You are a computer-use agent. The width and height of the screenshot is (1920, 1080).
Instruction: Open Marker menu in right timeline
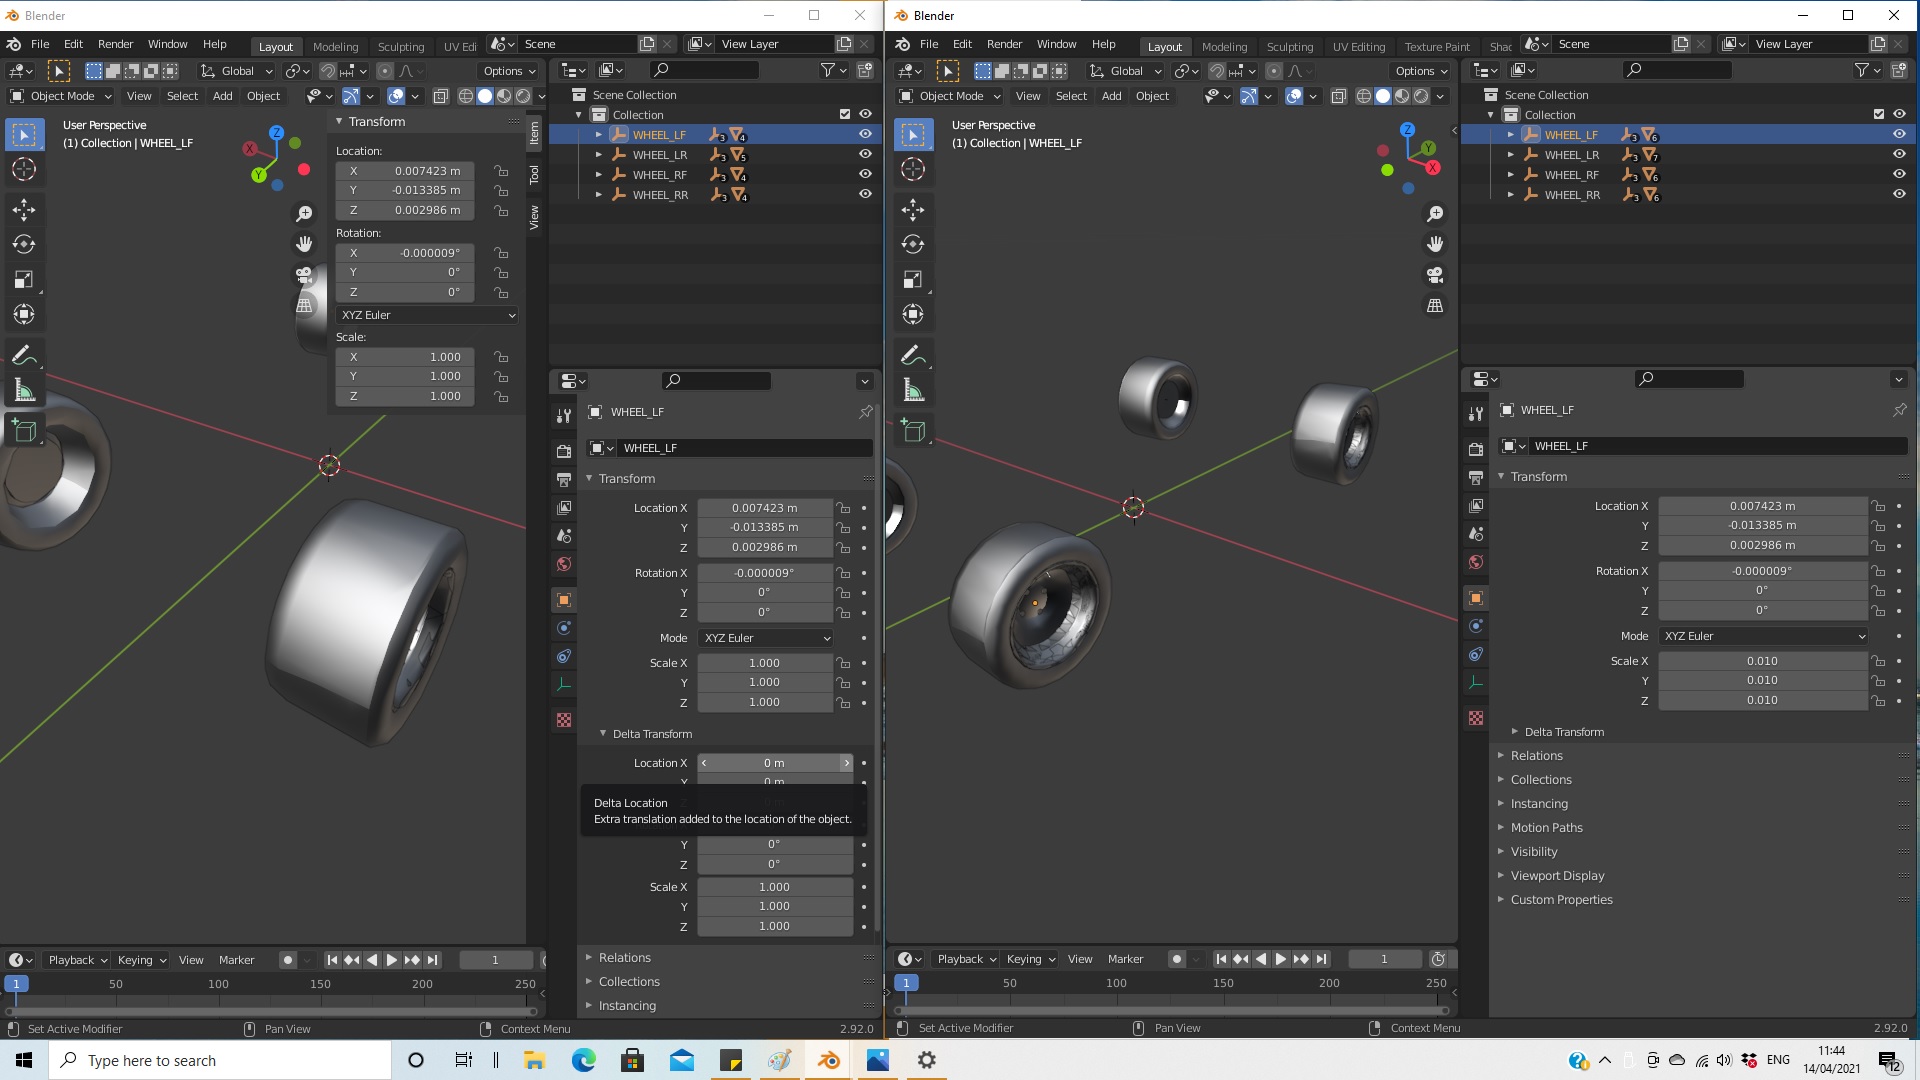[x=1125, y=959]
